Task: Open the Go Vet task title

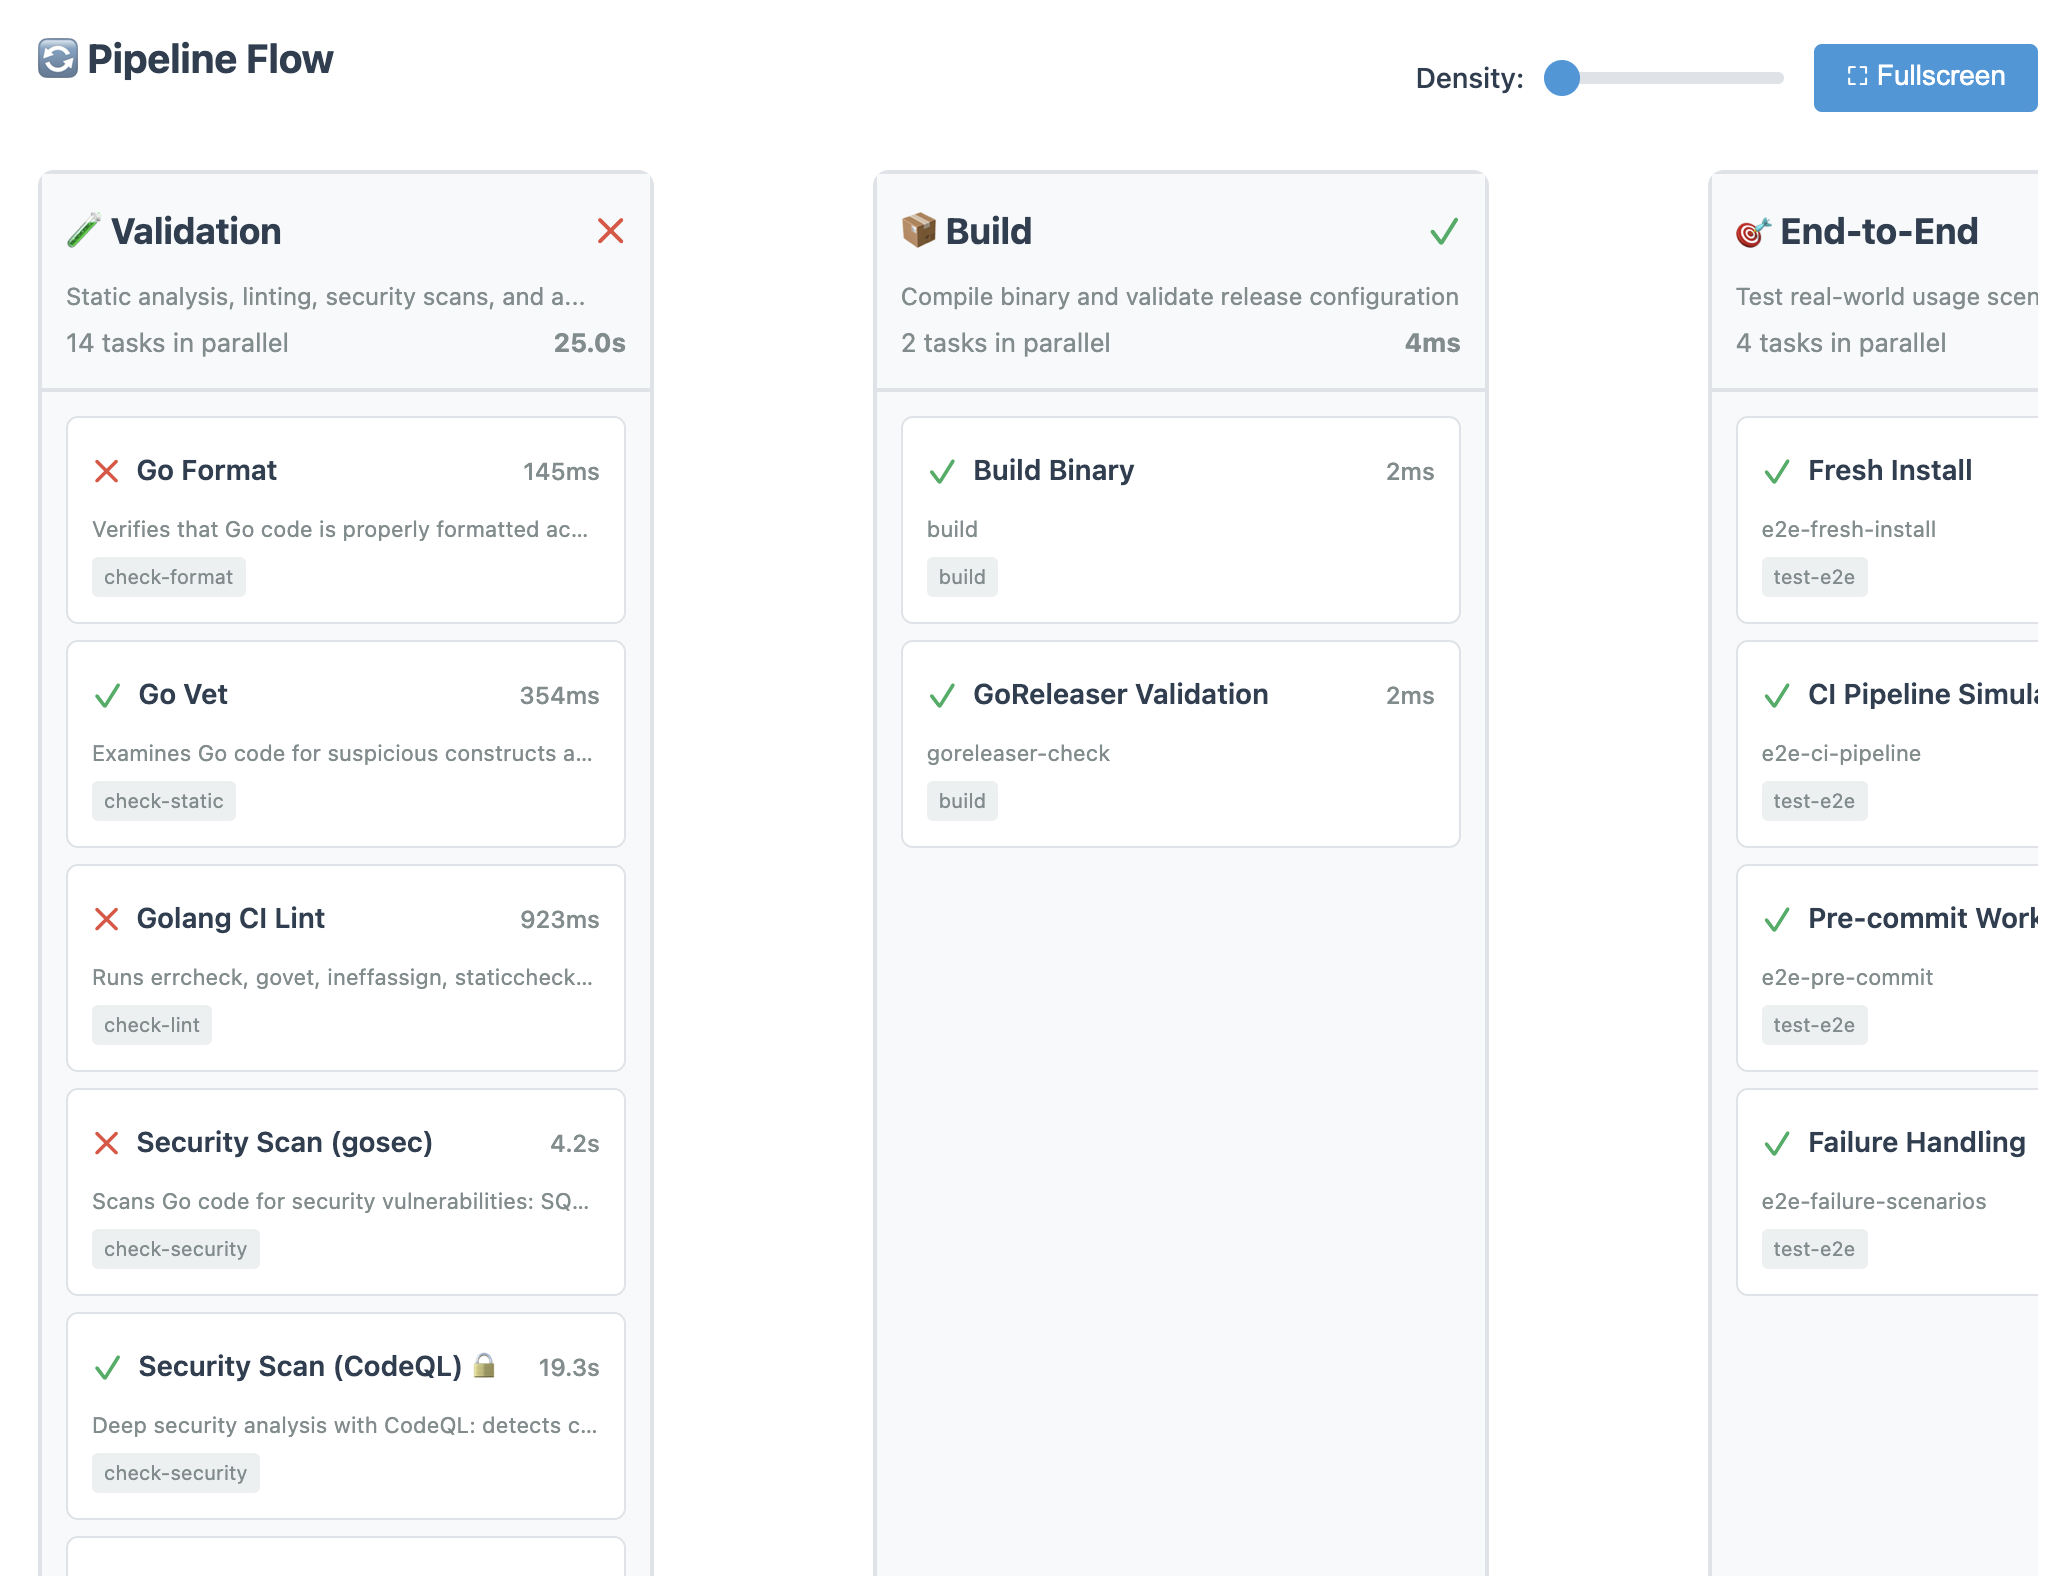Action: tap(183, 695)
